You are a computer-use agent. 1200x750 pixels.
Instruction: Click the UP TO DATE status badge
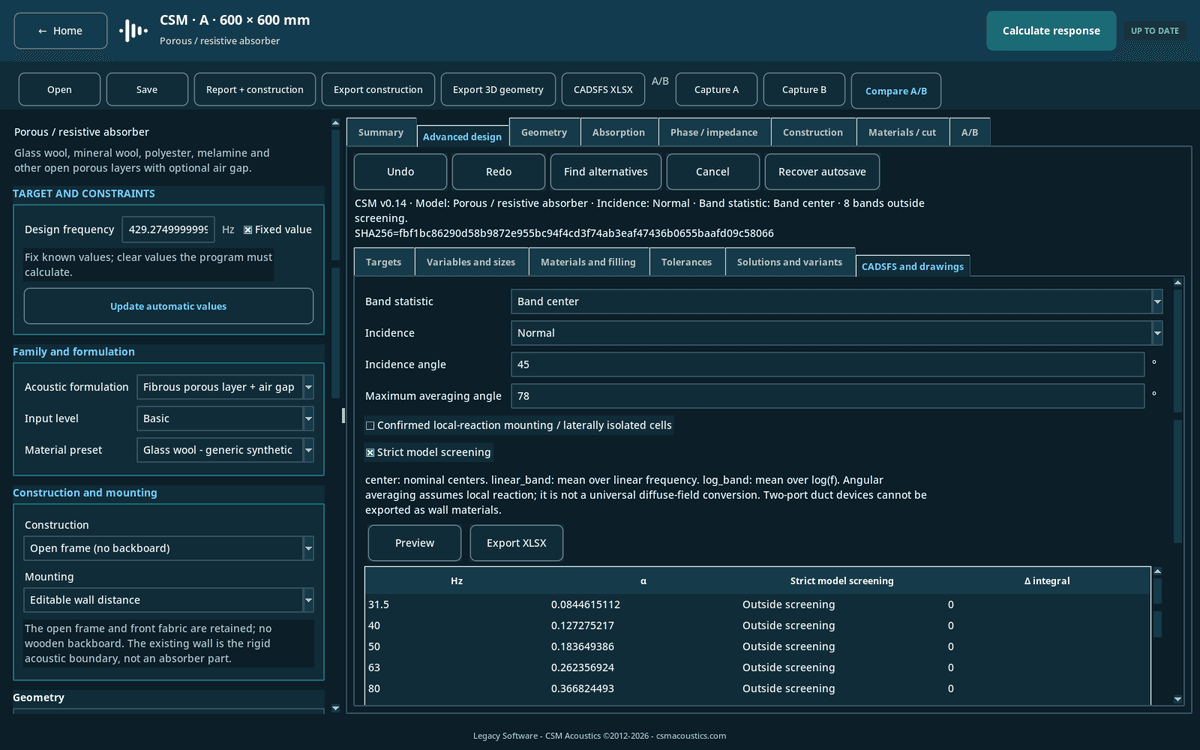1155,31
